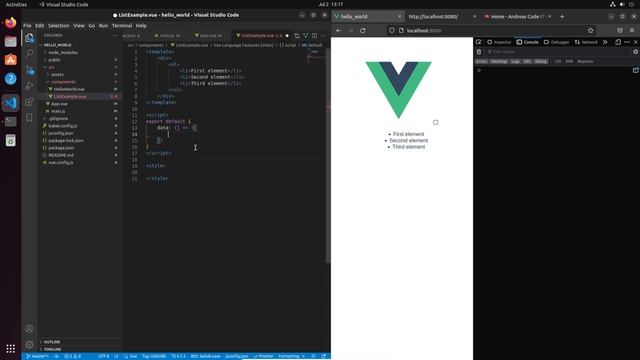The width and height of the screenshot is (640, 360).
Task: Toggle the XHR console filter
Action: [x=569, y=61]
